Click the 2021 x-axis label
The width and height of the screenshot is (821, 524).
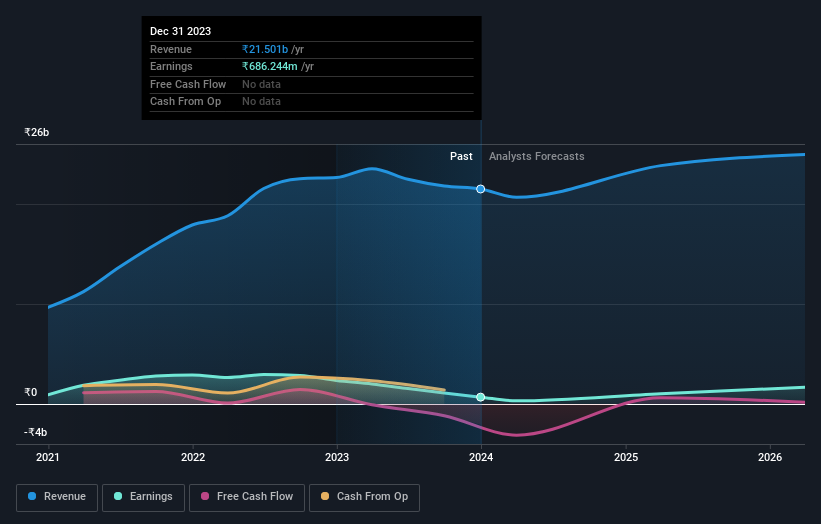coord(48,458)
